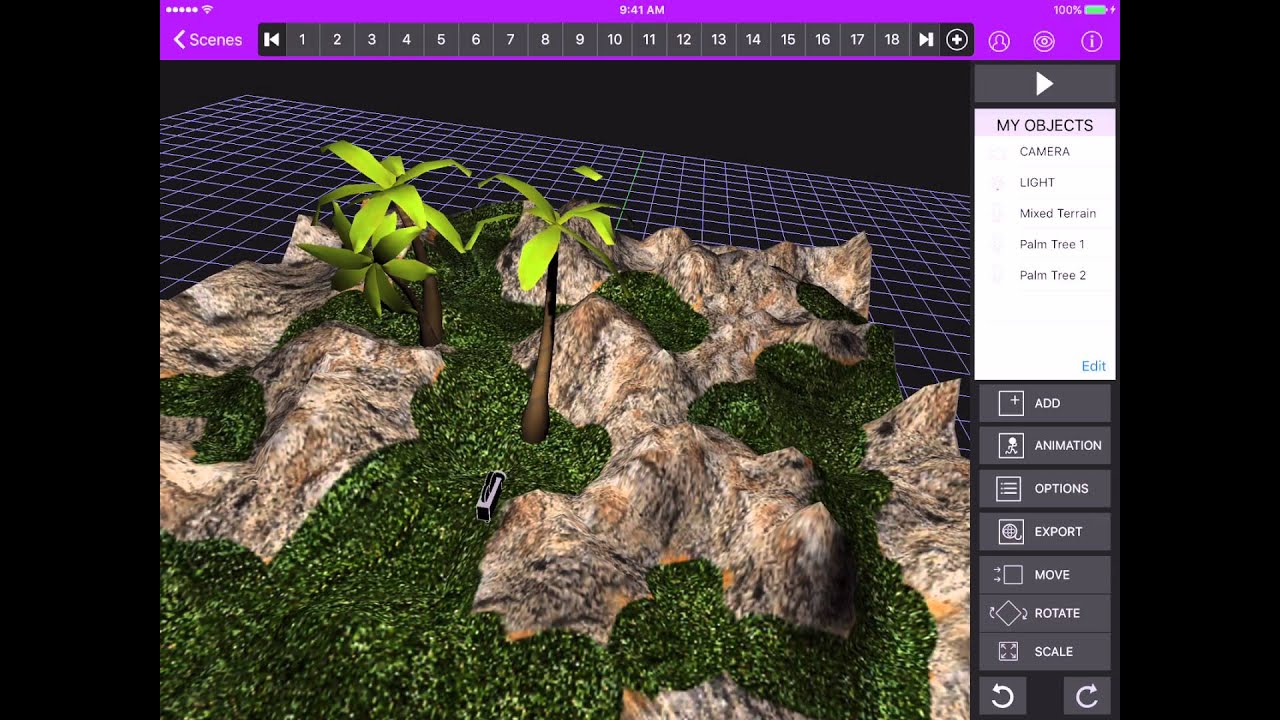Screen dimensions: 1280x720
Task: Select CAMERA in My Objects
Action: (x=1045, y=152)
